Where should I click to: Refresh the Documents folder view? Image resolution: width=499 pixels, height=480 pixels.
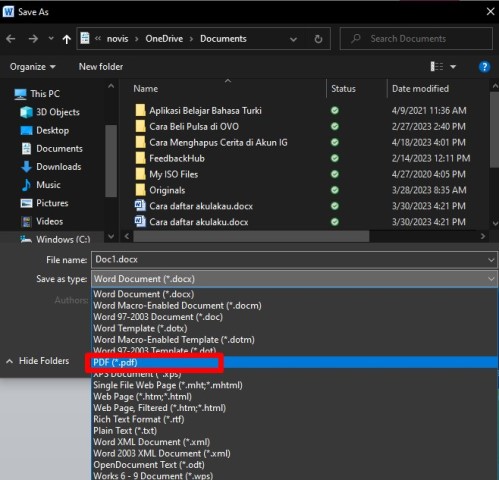(318, 39)
